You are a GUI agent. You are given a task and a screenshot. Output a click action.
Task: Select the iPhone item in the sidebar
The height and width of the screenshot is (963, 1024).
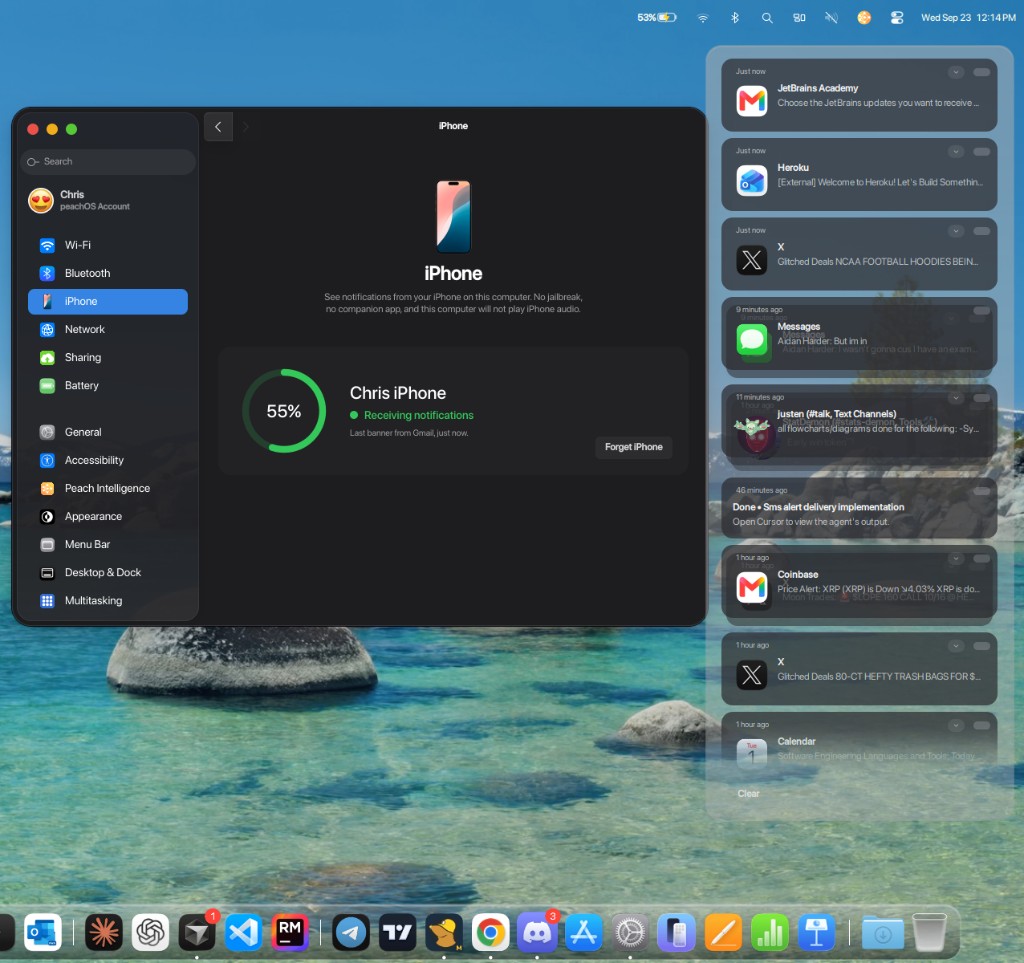click(108, 302)
